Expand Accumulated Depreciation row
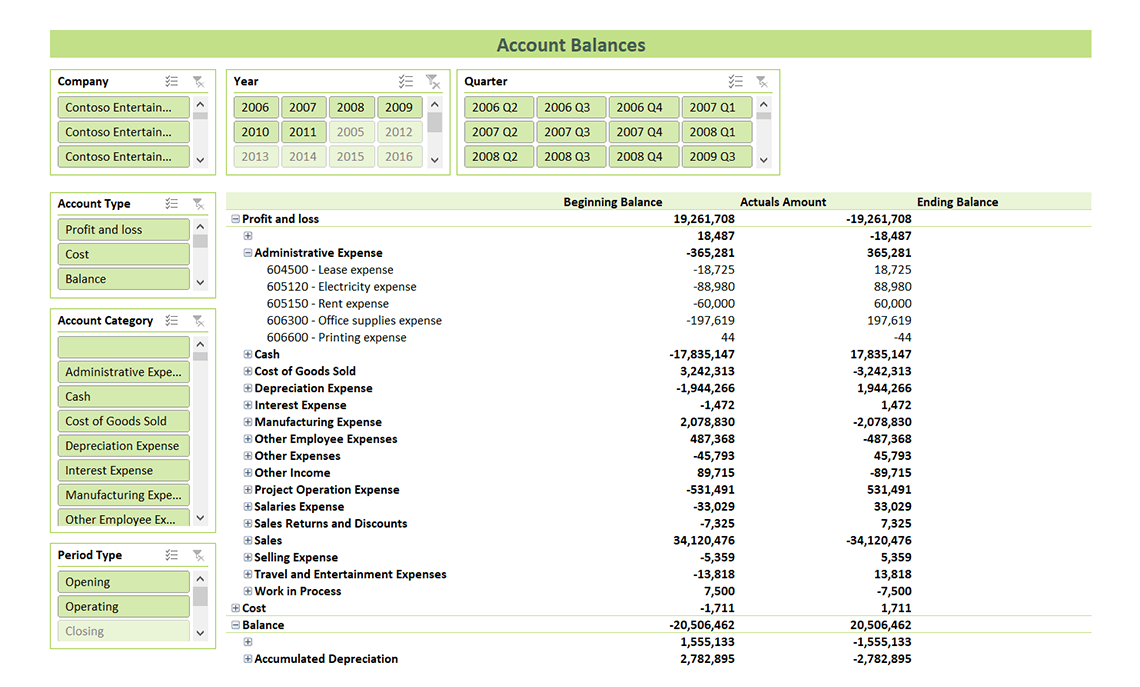 pyautogui.click(x=248, y=659)
